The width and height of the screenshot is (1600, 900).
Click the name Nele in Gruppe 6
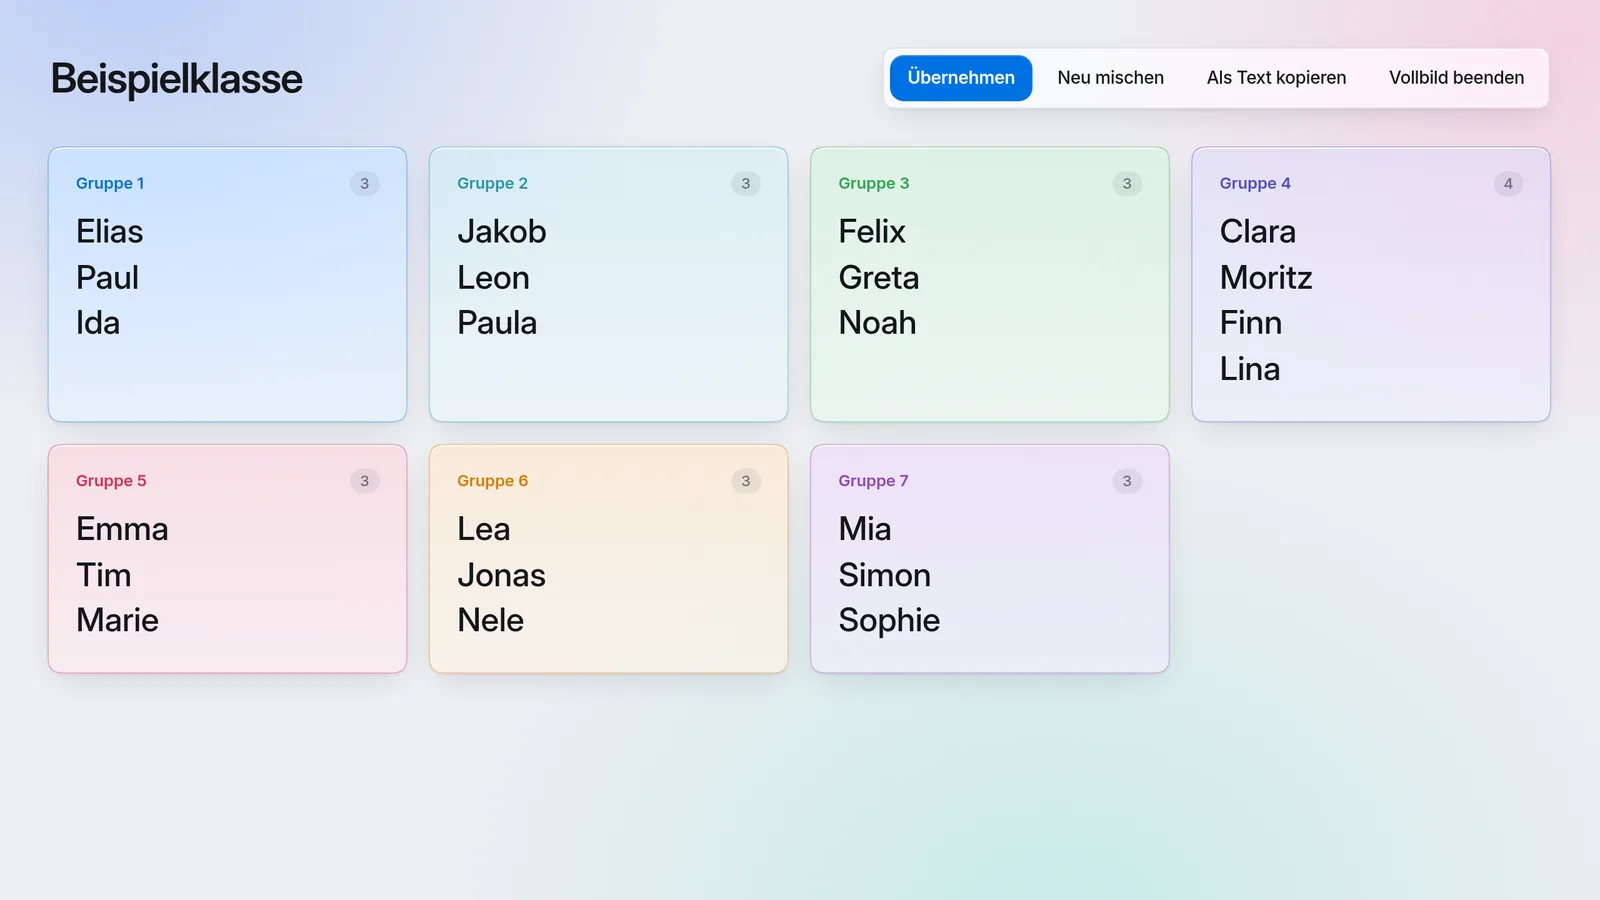click(490, 620)
